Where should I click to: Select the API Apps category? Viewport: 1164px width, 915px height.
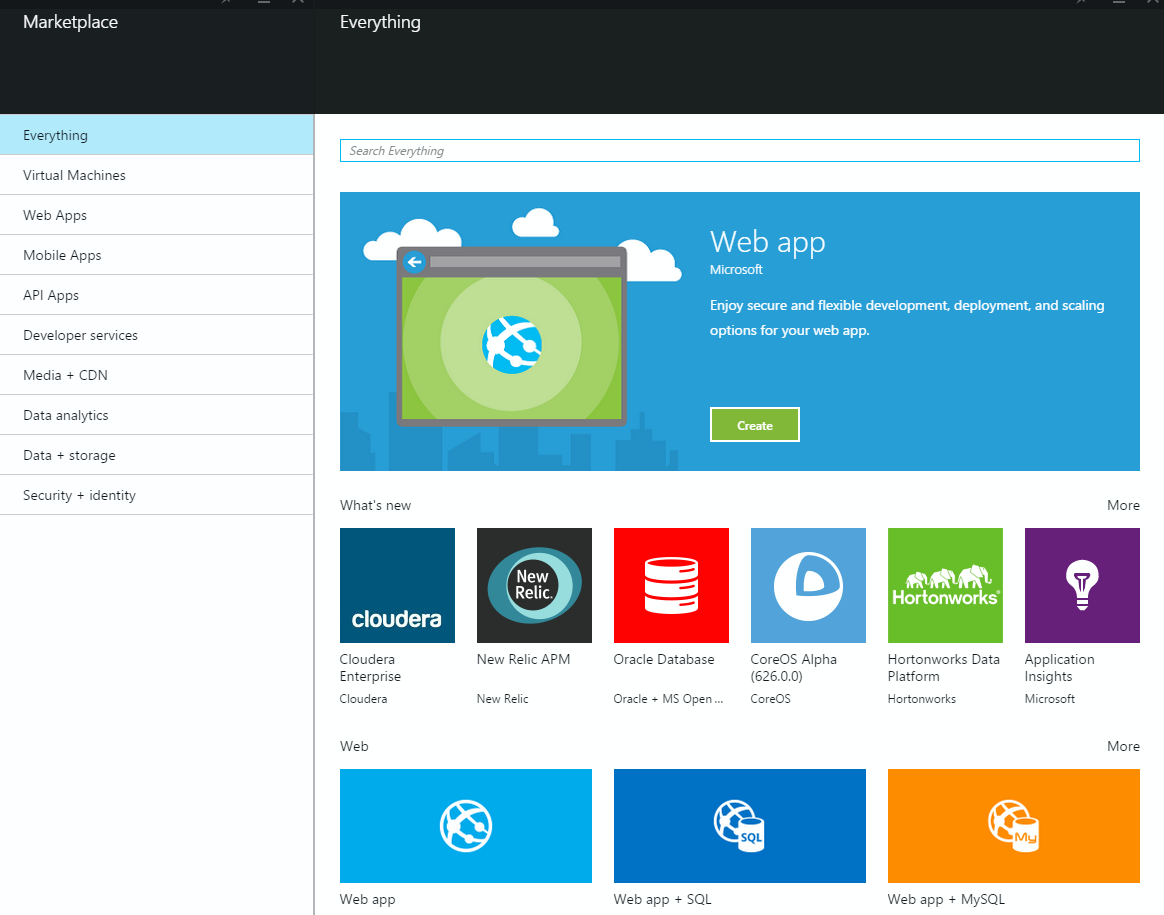coord(51,295)
